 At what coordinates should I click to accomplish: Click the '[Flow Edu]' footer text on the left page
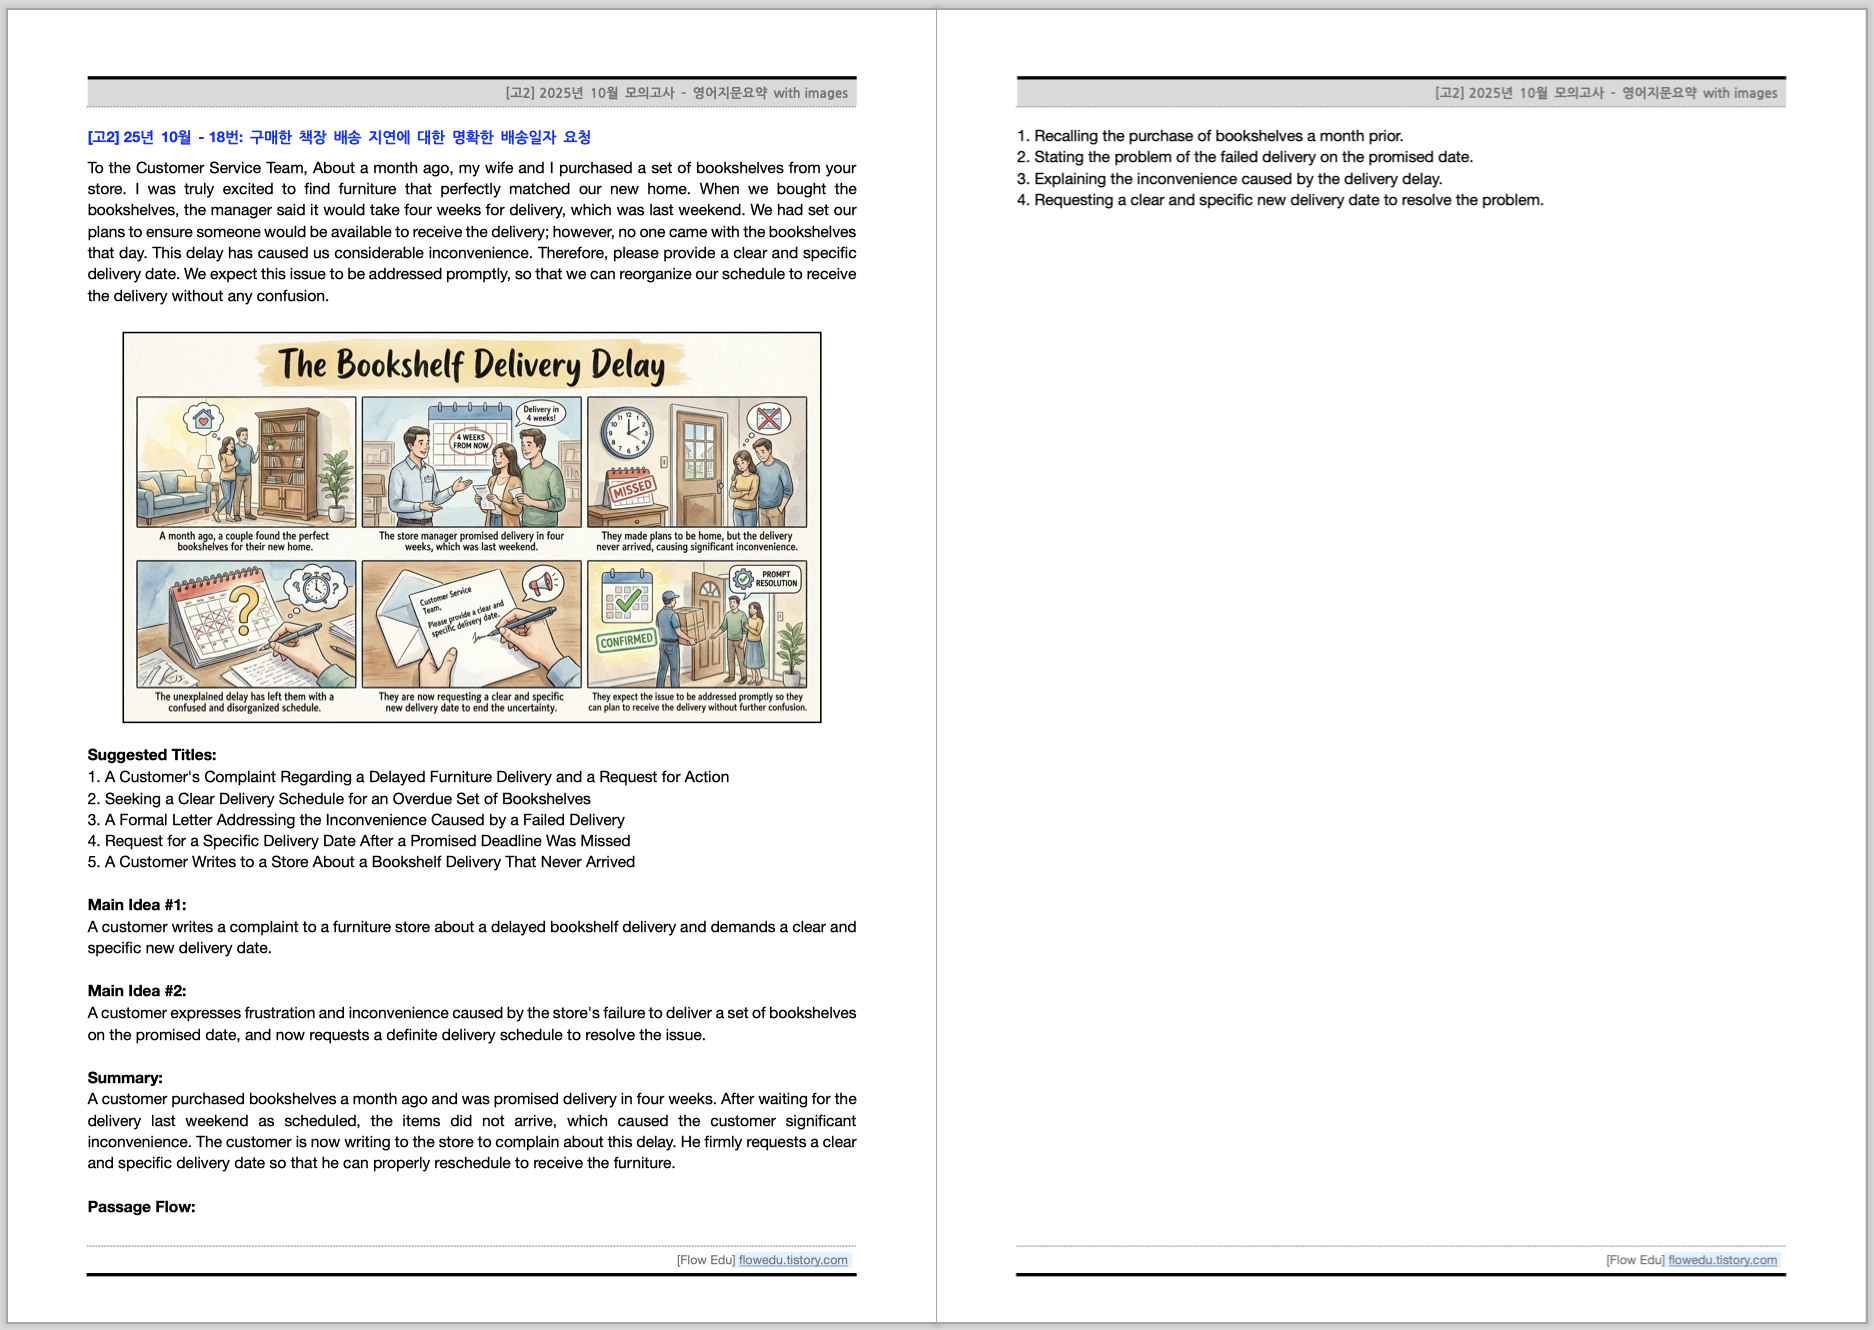pyautogui.click(x=706, y=1260)
